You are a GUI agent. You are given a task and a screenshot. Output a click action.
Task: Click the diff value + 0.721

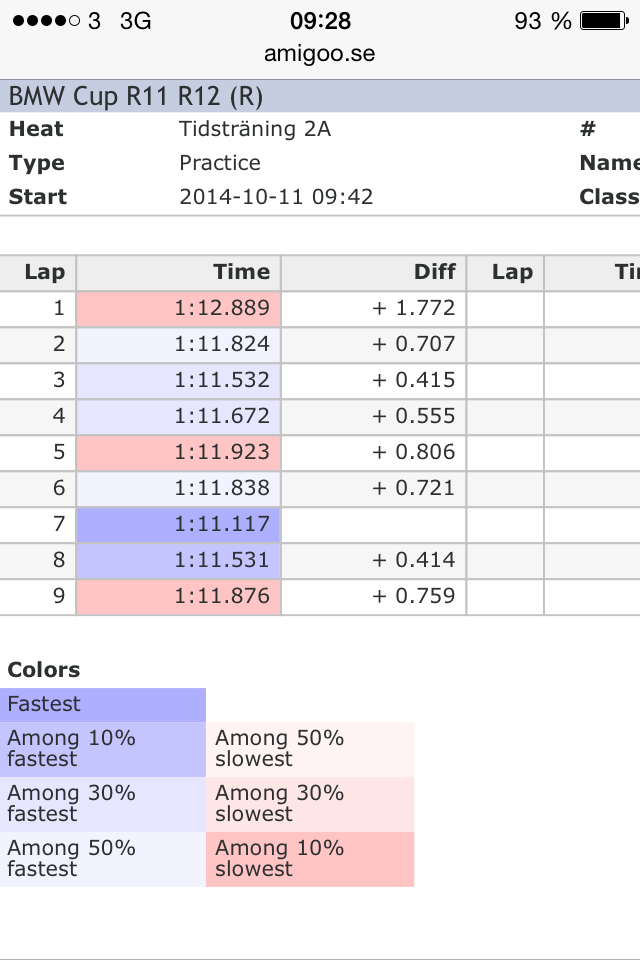click(x=413, y=489)
